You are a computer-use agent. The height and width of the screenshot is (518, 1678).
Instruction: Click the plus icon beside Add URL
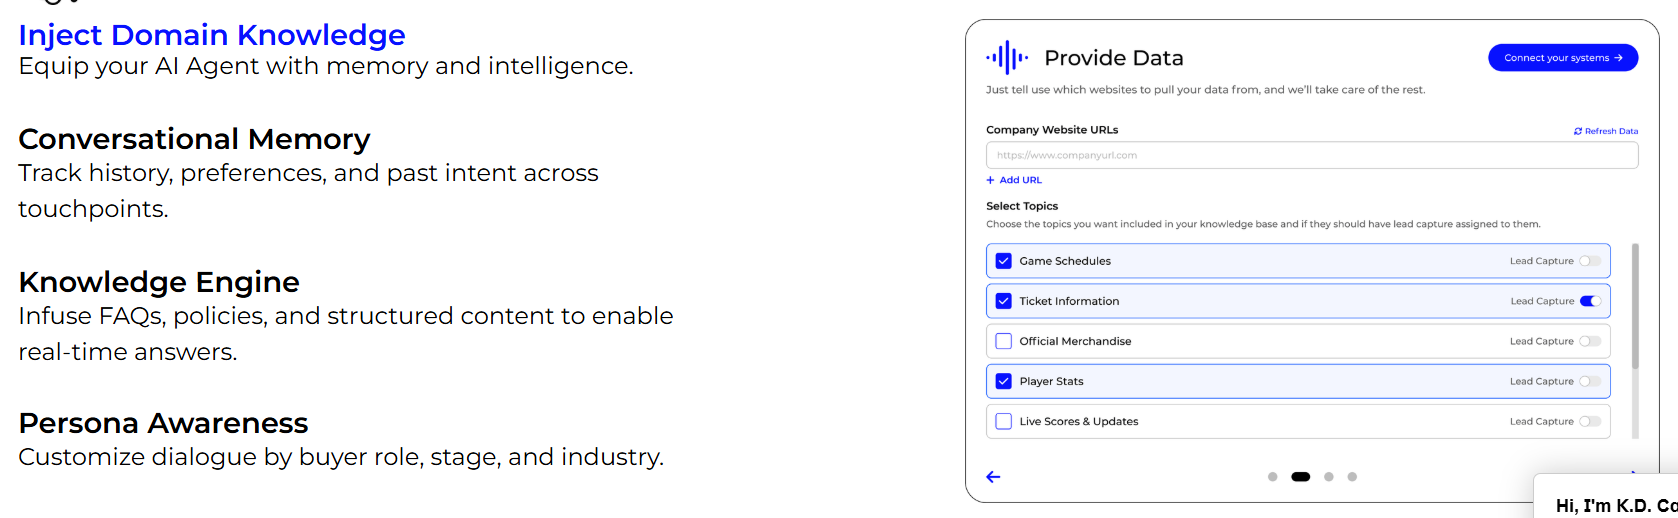point(990,180)
